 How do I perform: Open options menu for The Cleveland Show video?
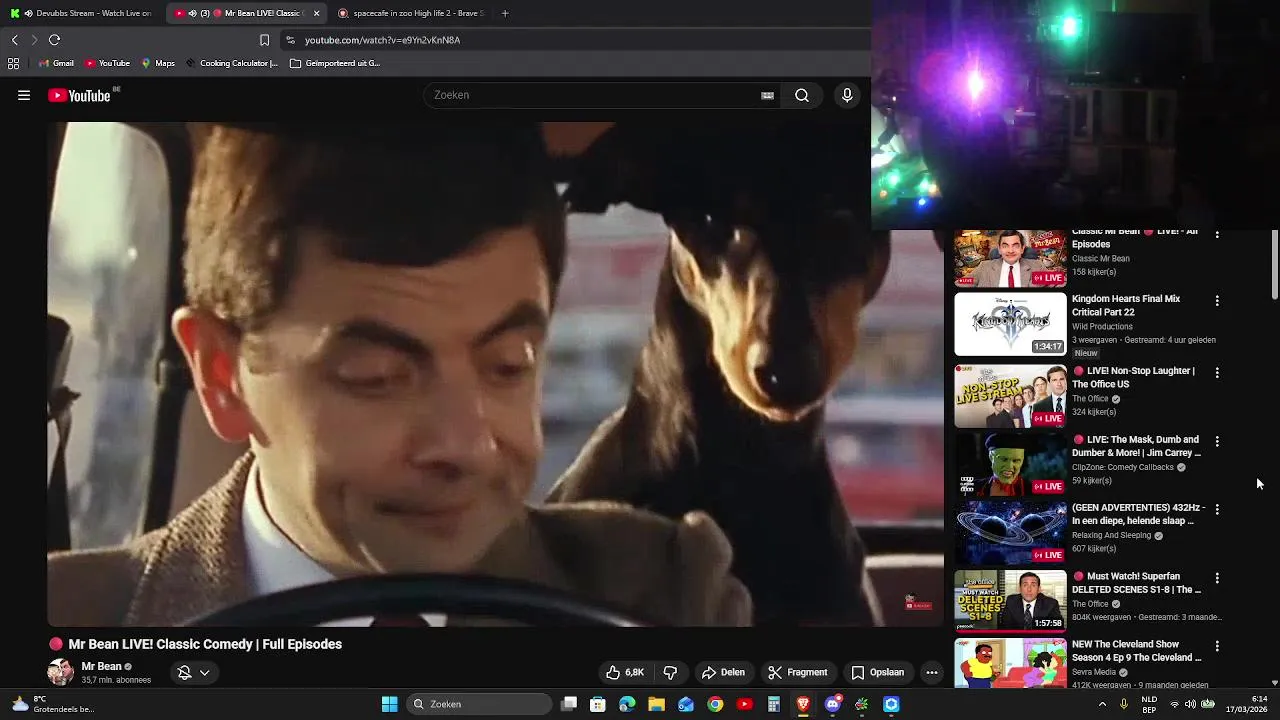(1217, 646)
